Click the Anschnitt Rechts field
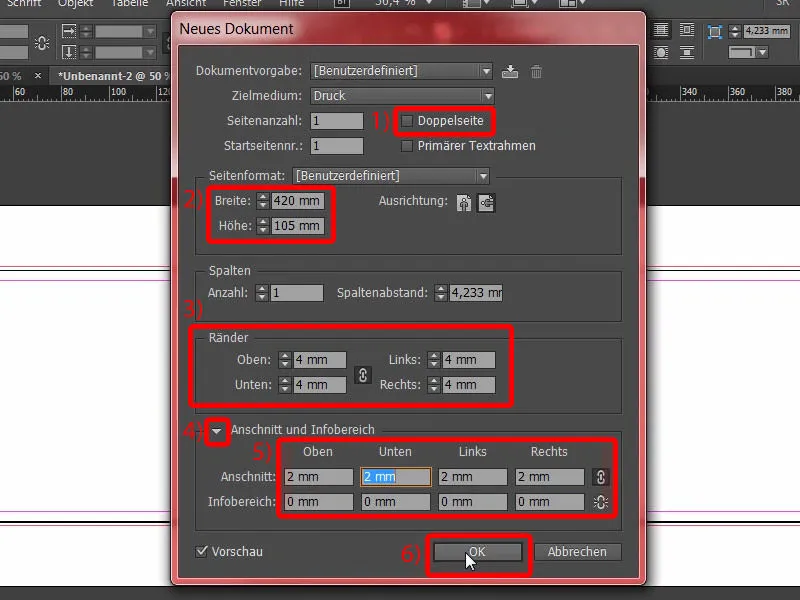The height and width of the screenshot is (600, 800). coord(550,477)
